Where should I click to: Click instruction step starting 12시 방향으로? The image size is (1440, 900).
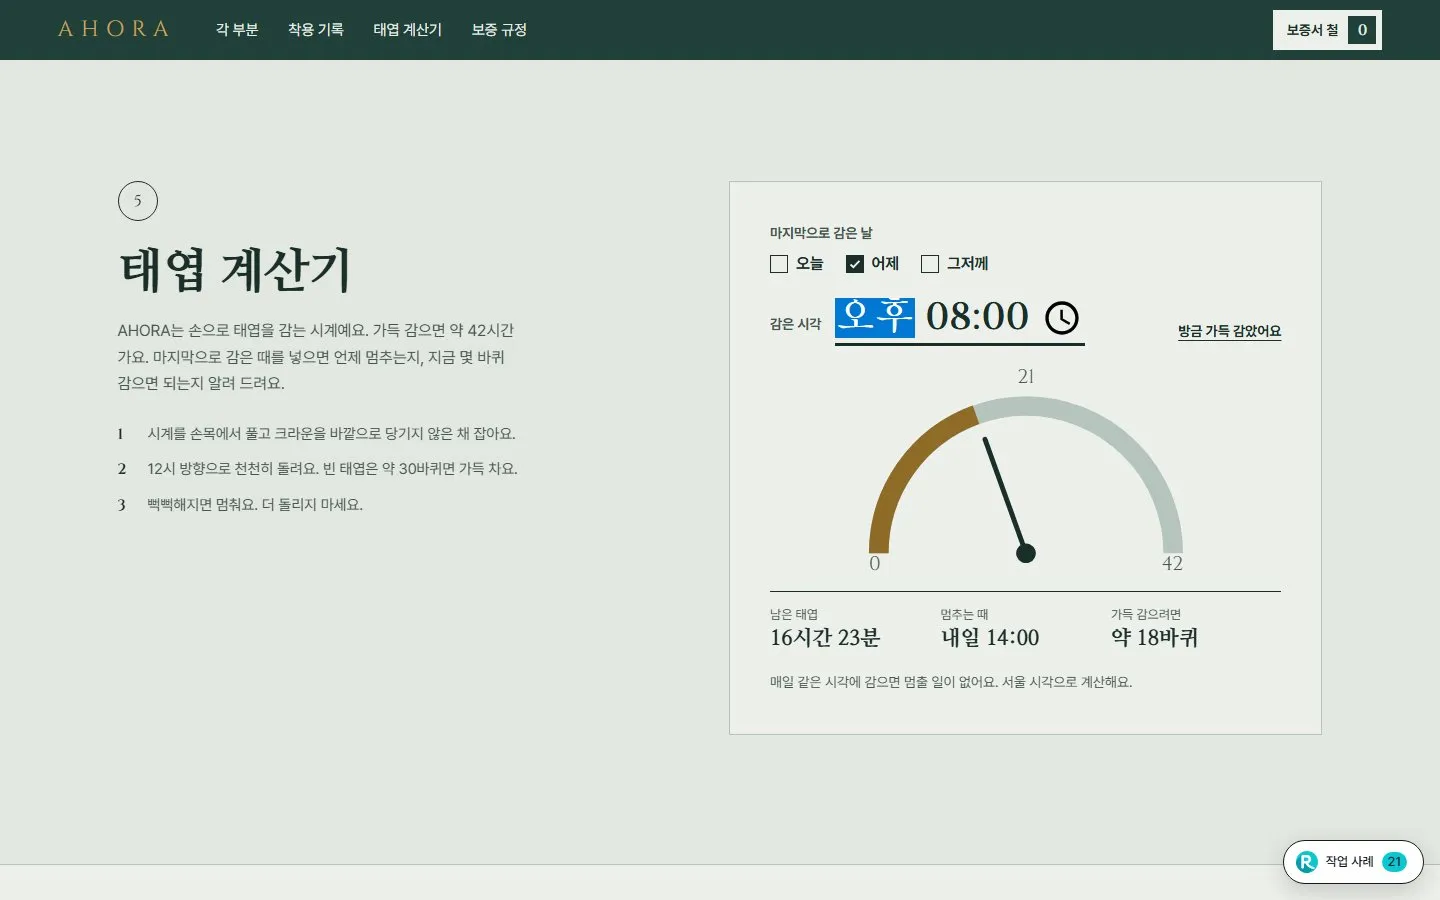pyautogui.click(x=332, y=469)
